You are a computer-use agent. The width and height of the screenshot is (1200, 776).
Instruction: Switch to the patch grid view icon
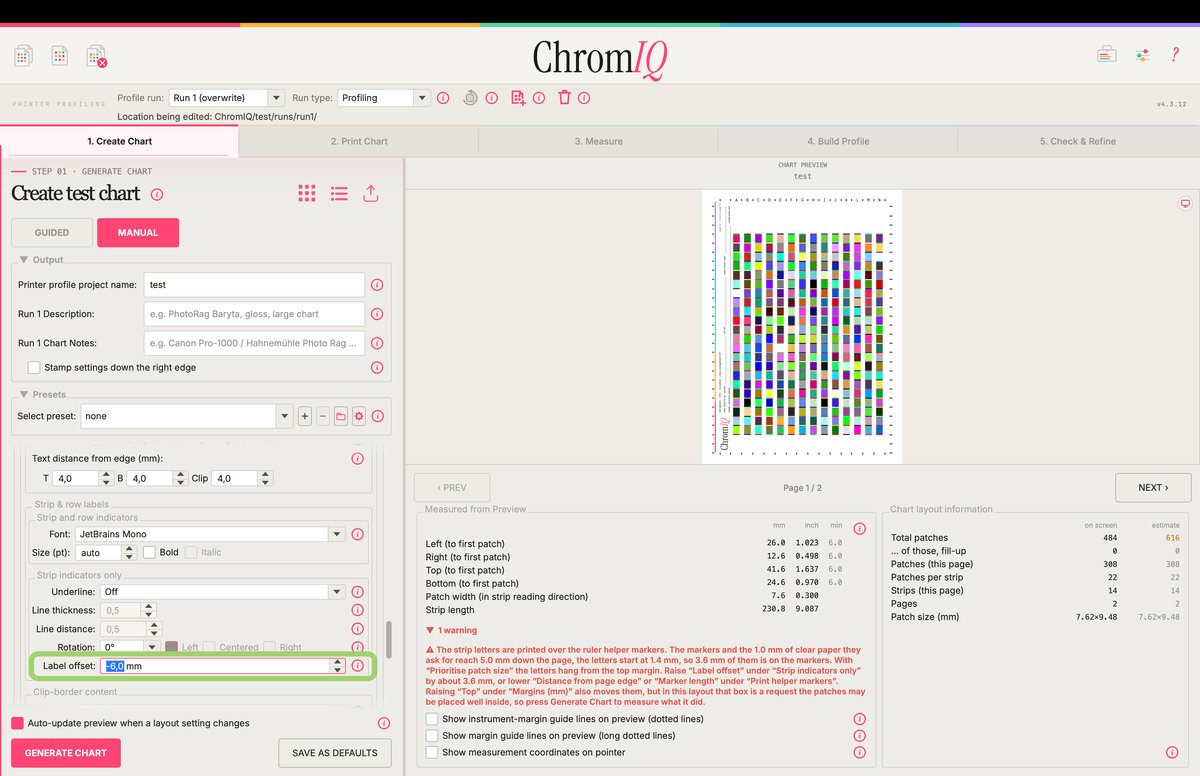point(307,194)
